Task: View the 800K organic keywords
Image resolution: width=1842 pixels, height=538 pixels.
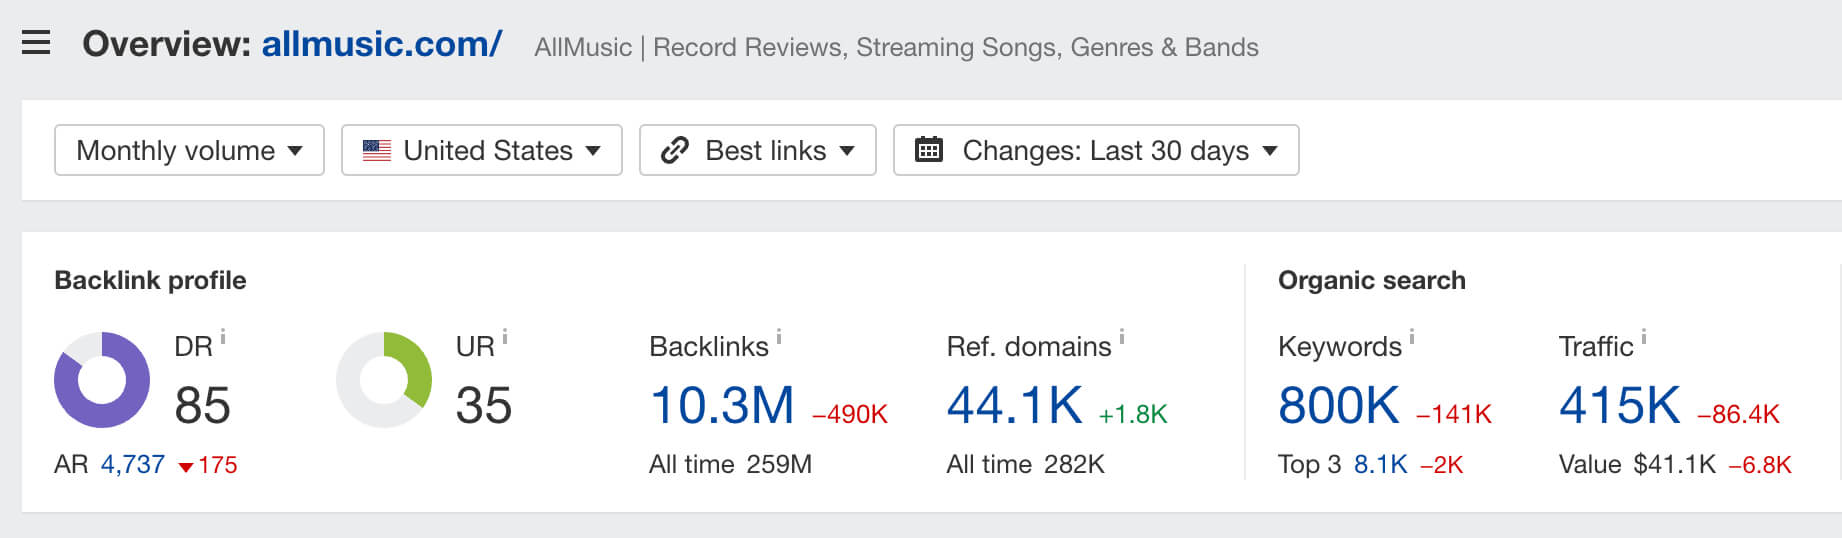Action: 1338,406
